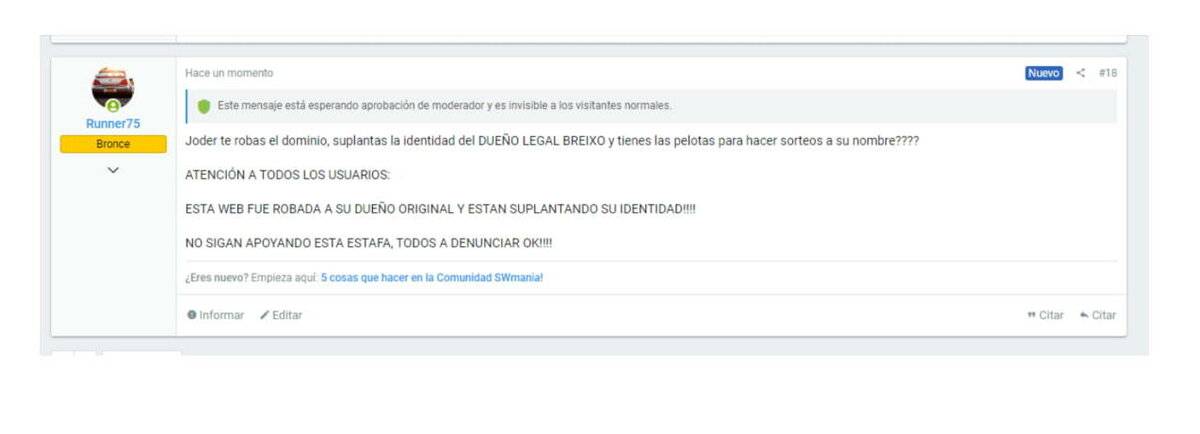
Task: Click the share icon next to #18
Action: (x=1081, y=73)
